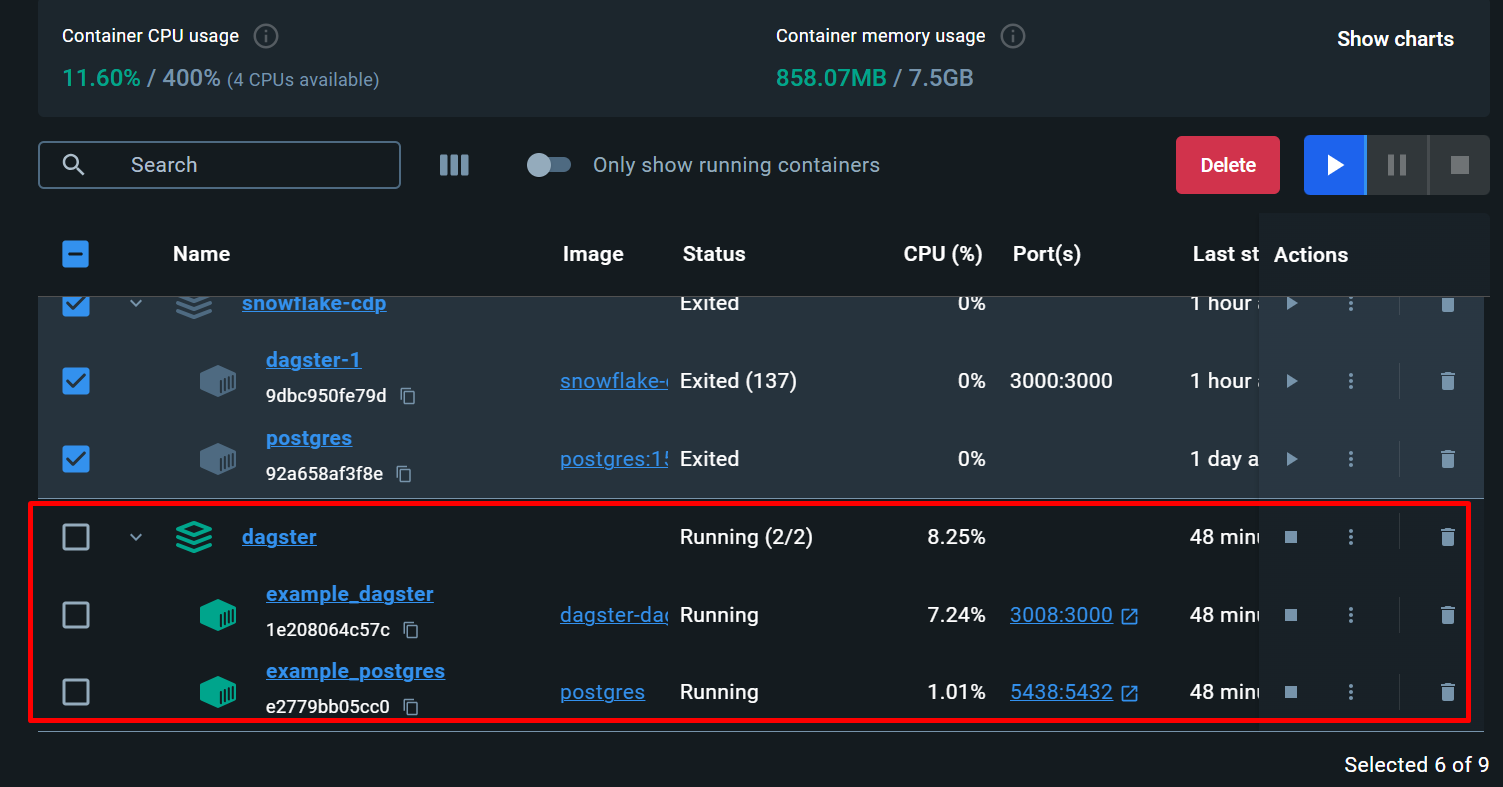This screenshot has width=1503, height=787.
Task: Uncheck the dagster-1 container checkbox
Action: coord(76,381)
